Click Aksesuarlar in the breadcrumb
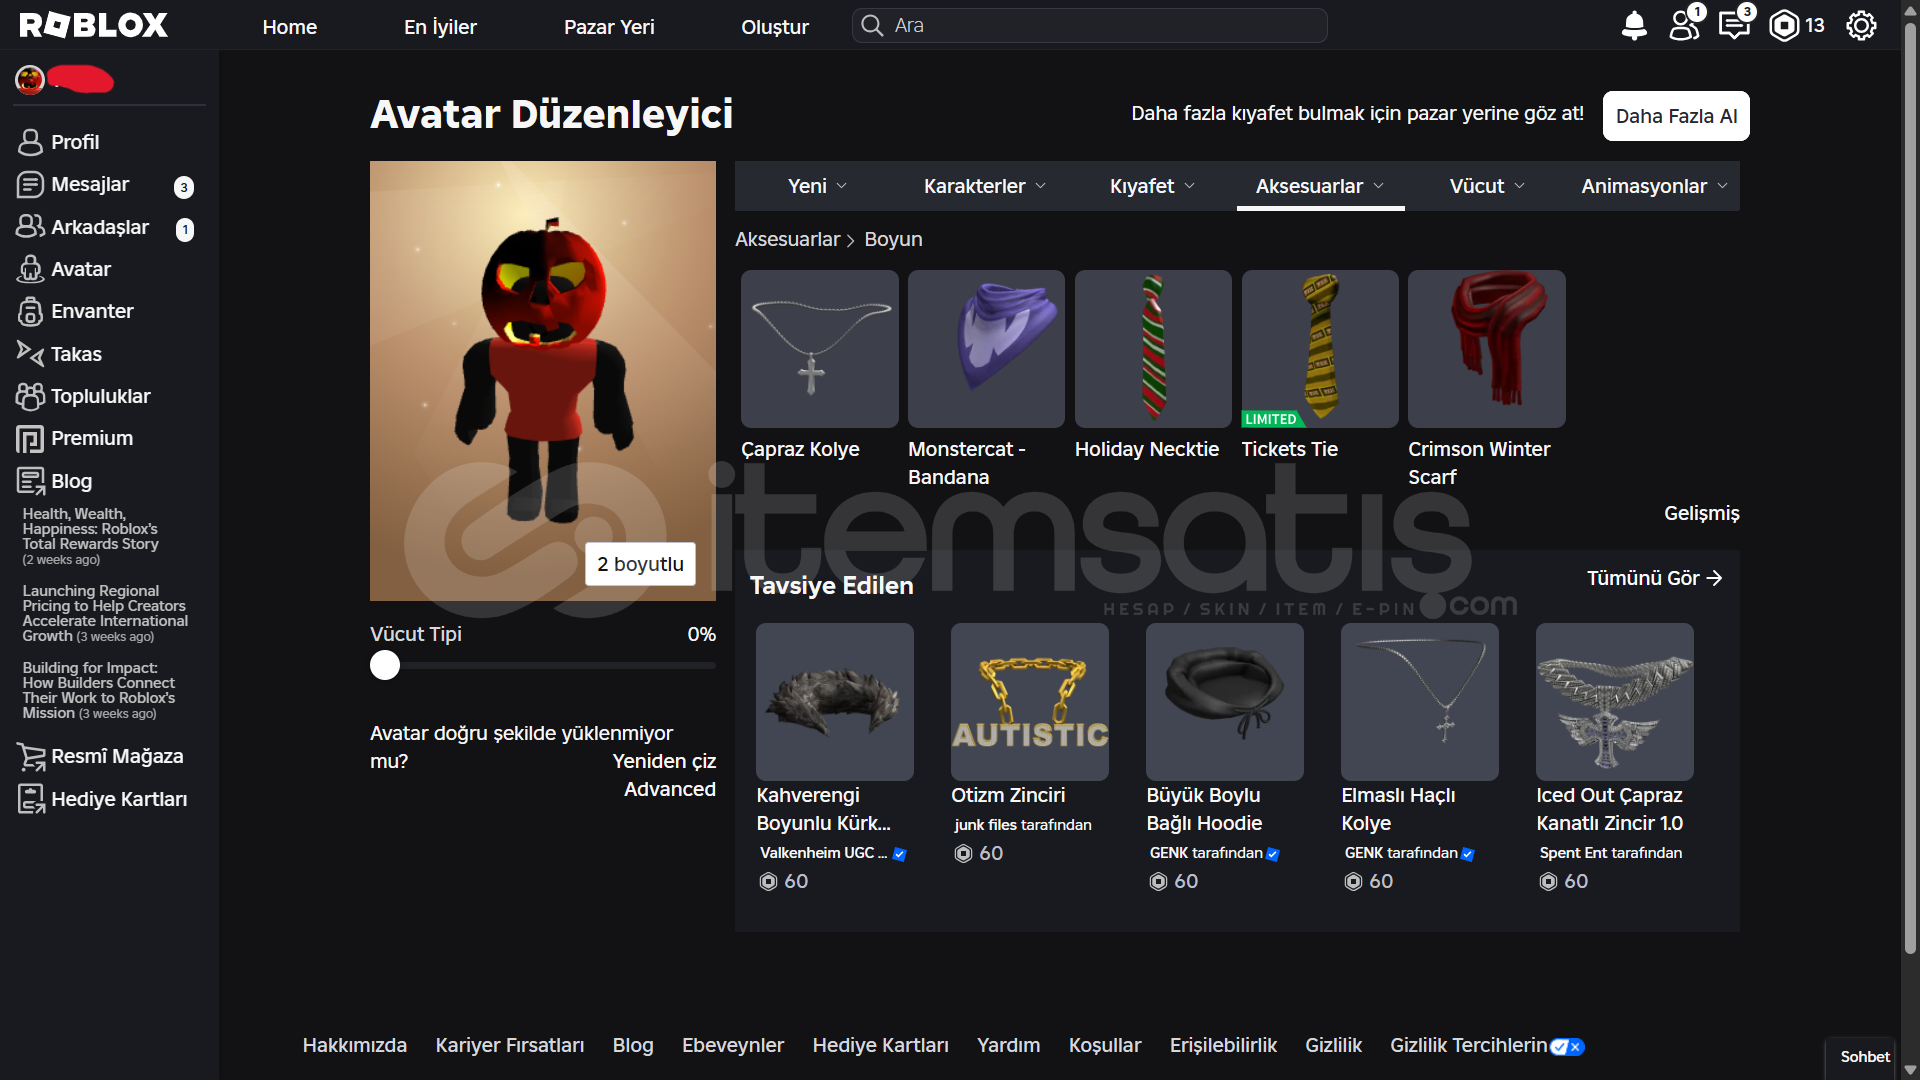The image size is (1920, 1080). (787, 239)
